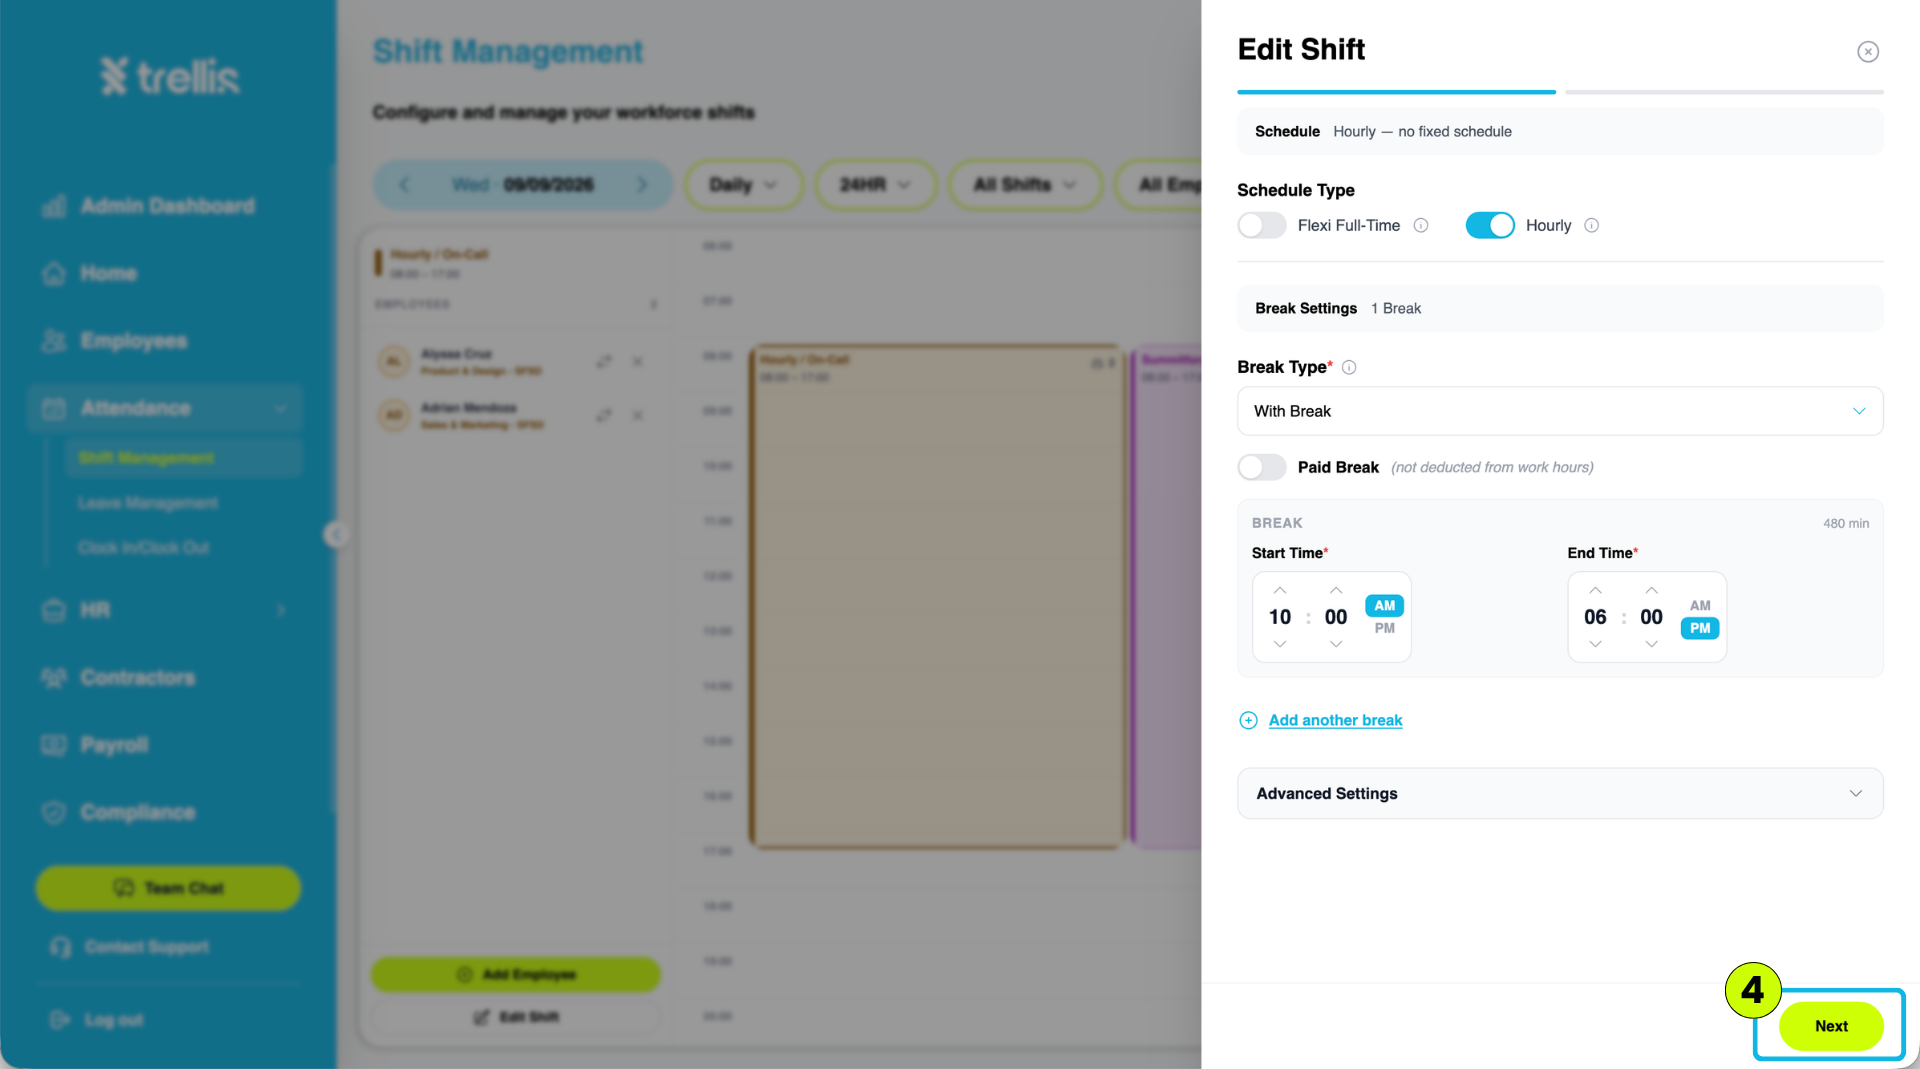
Task: Increase Start Time minutes with up arrow
Action: [x=1335, y=590]
